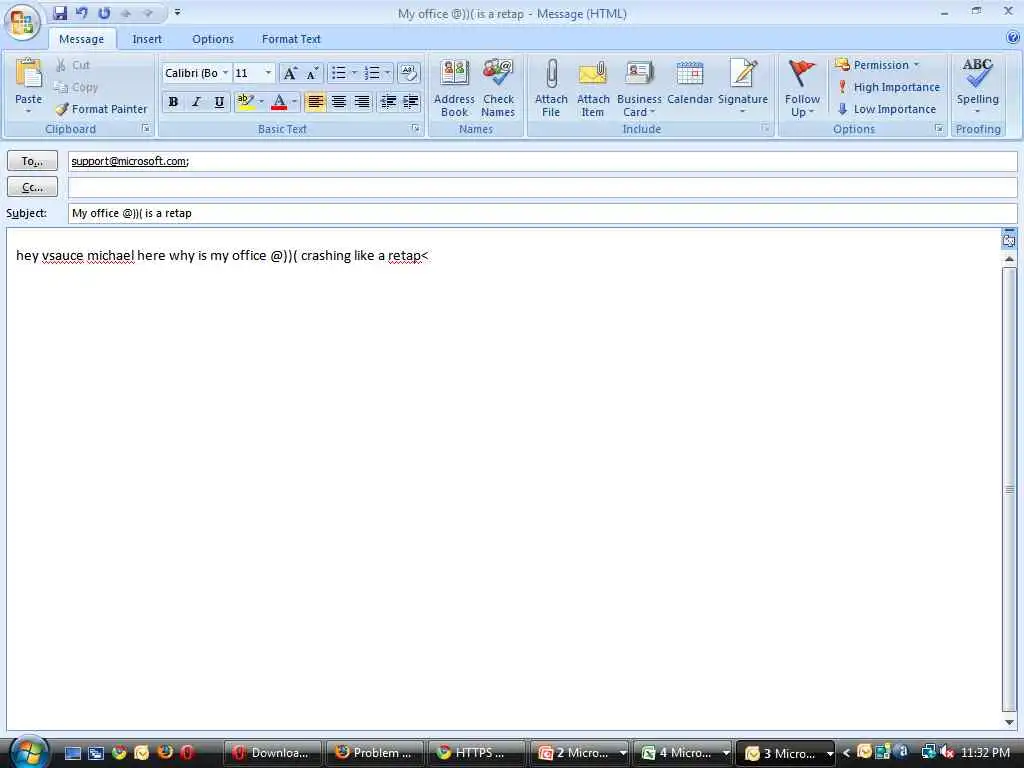Switch to the Format Text tab
The image size is (1024, 768).
point(291,39)
